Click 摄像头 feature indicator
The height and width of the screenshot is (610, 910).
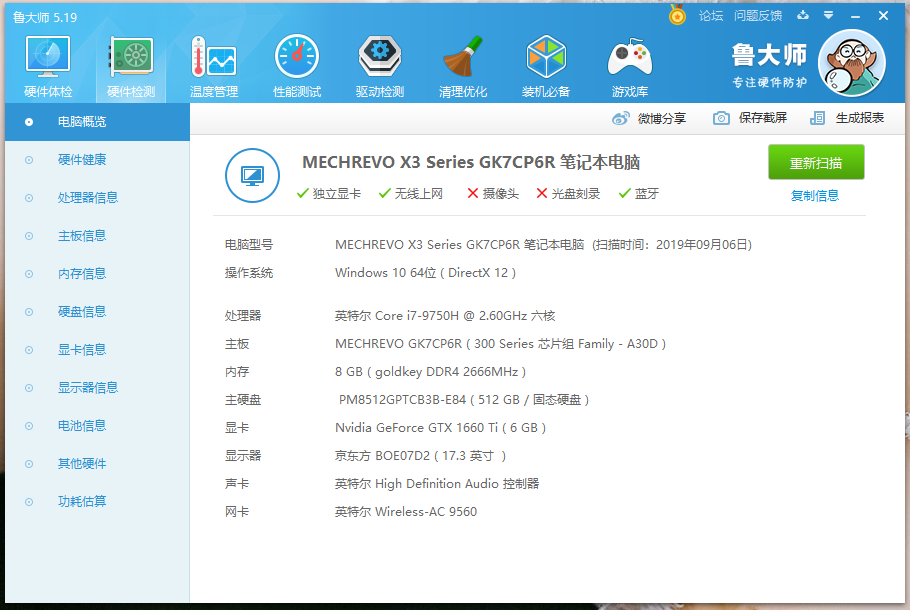coord(493,194)
